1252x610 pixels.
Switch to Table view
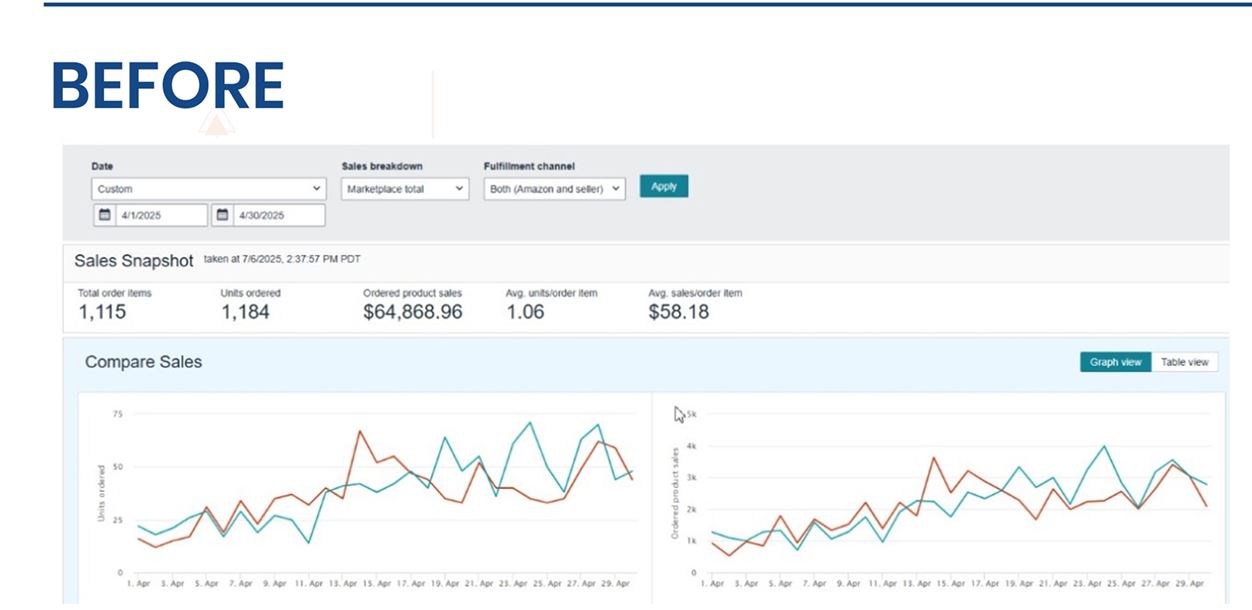click(x=1185, y=362)
